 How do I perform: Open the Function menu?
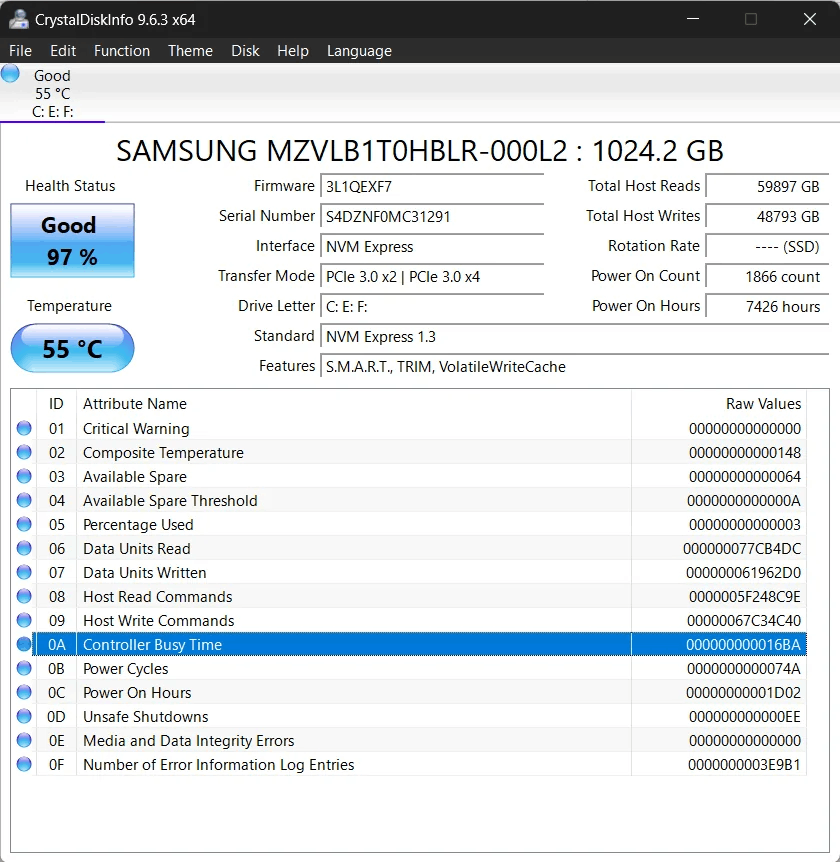(x=122, y=51)
